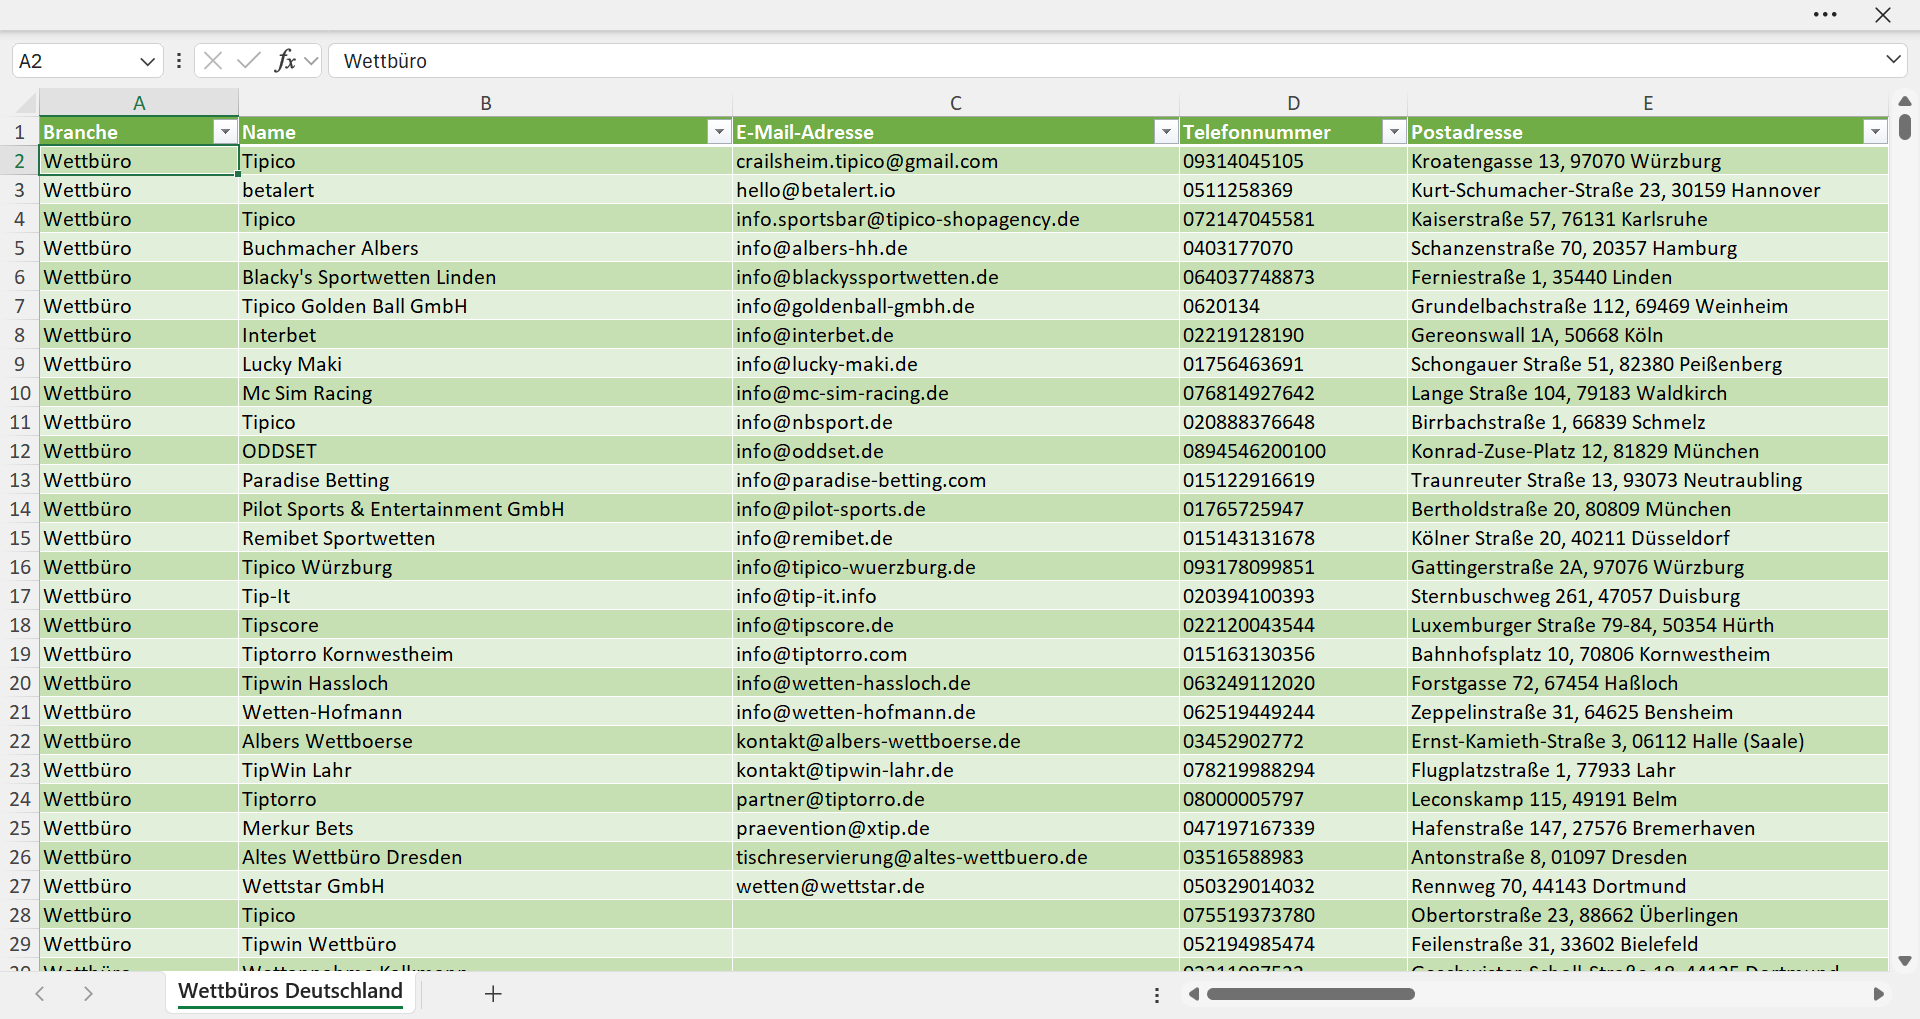Click the confirm entry checkmark icon

249,61
